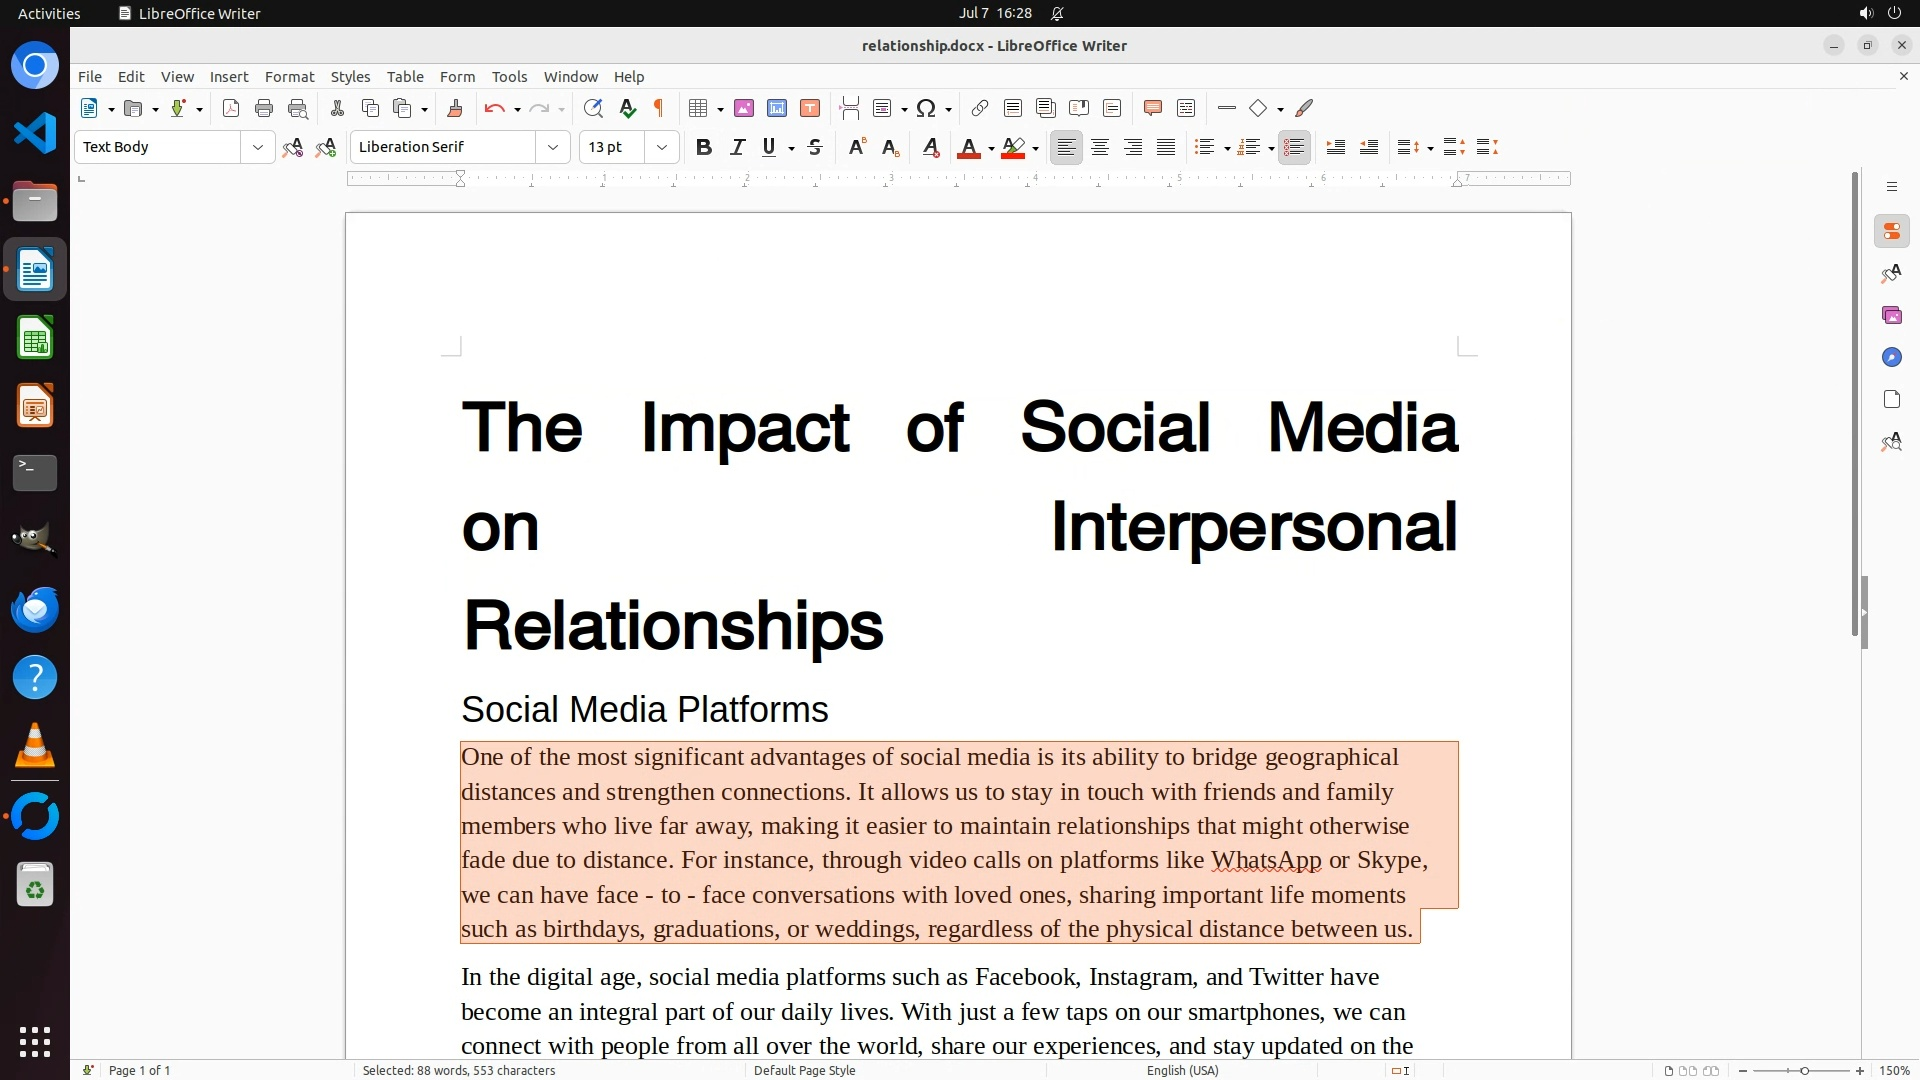Click the zoom slider in the status bar
Viewport: 1920px width, 1080px height.
[1804, 1070]
